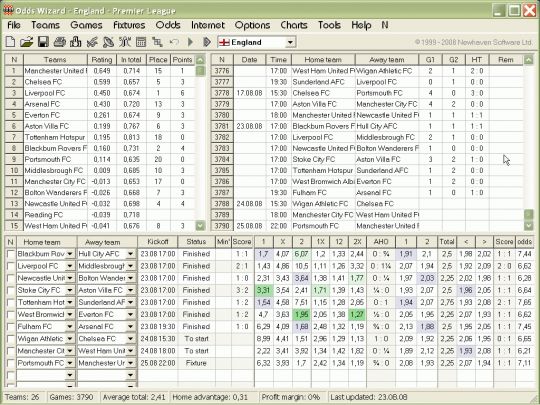Open the Options menu
This screenshot has height=405, width=540.
coord(252,25)
